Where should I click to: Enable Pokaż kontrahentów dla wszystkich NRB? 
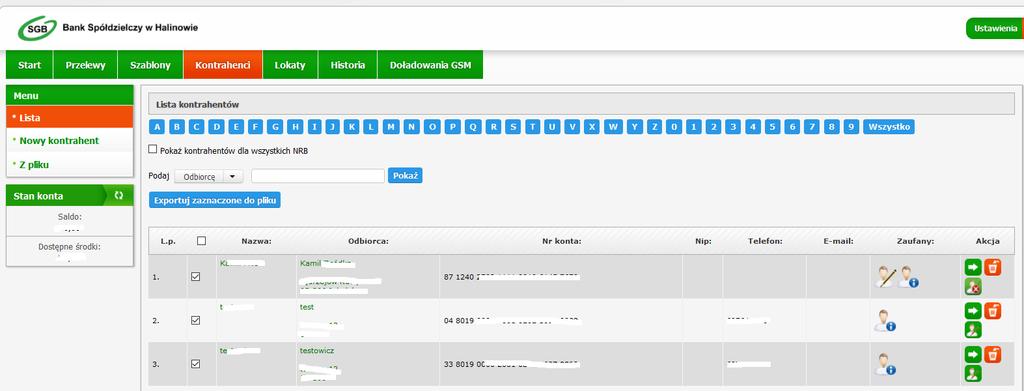[153, 149]
